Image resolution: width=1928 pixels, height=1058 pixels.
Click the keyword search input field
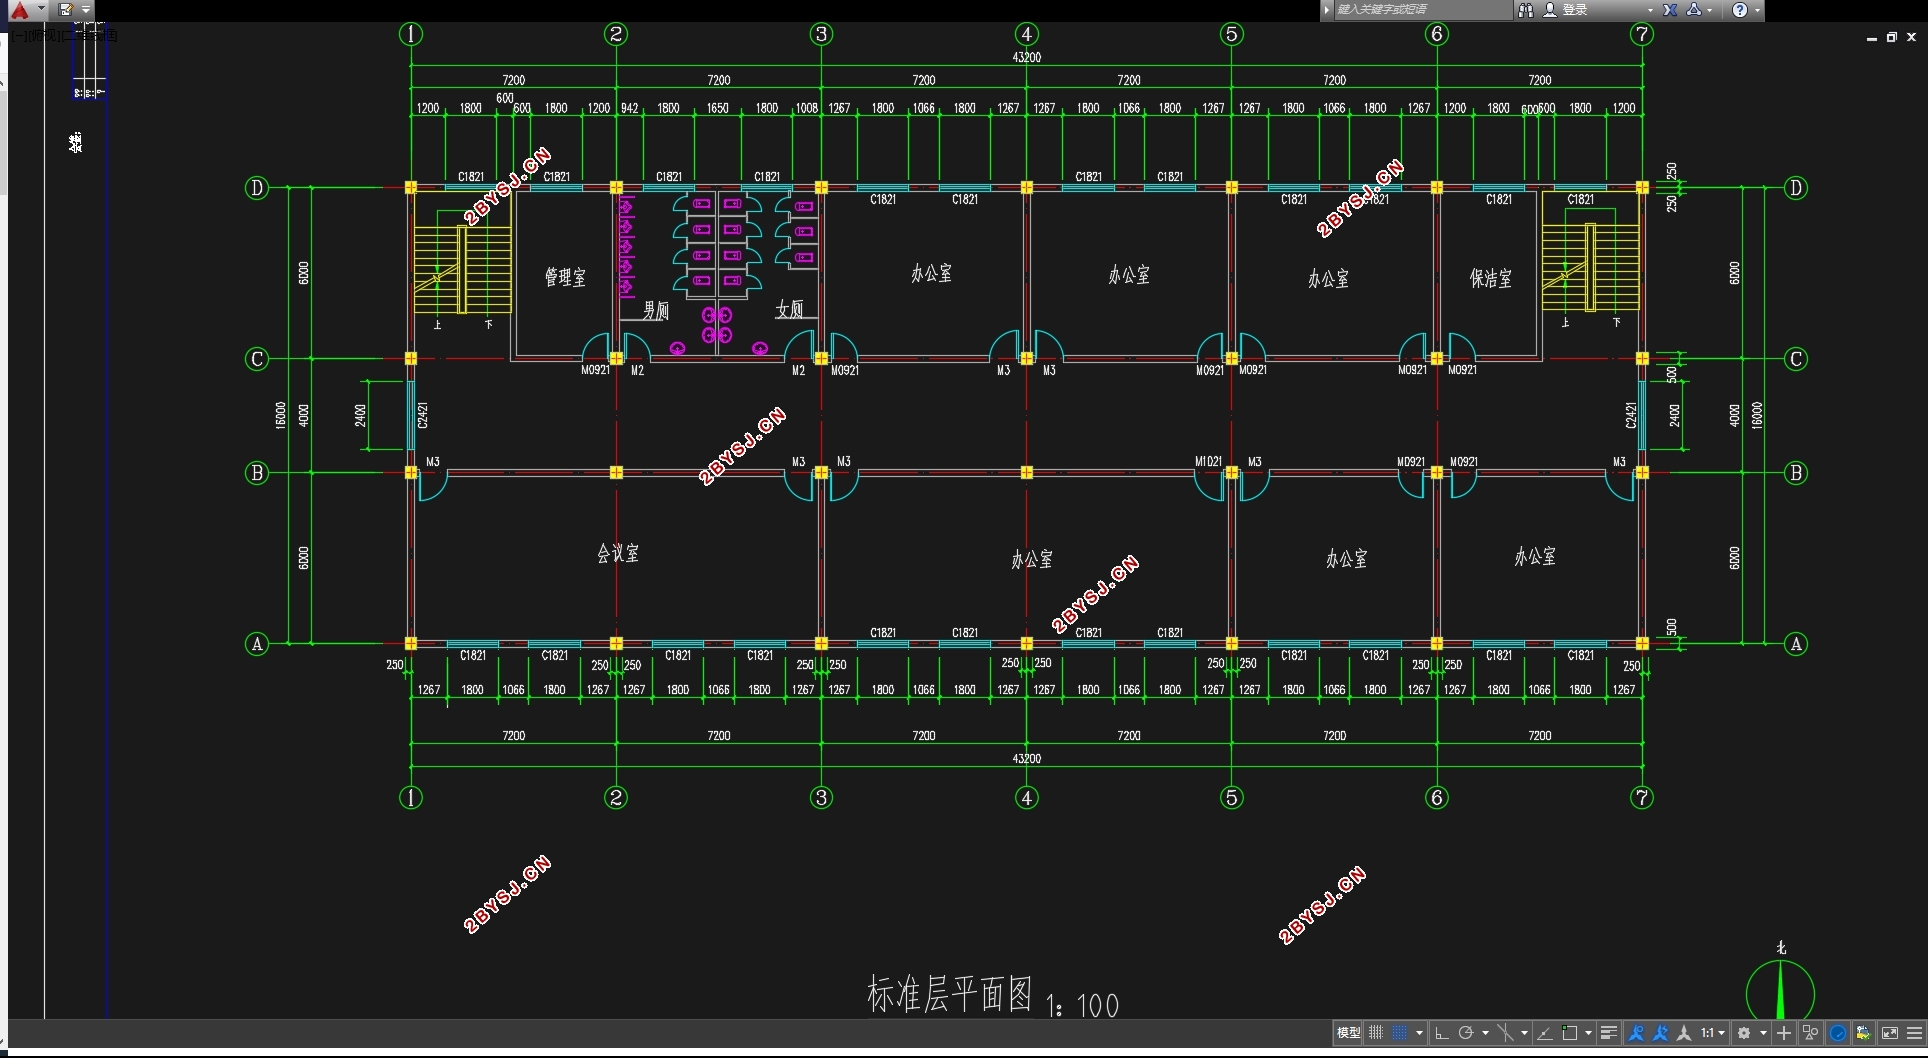point(1422,9)
